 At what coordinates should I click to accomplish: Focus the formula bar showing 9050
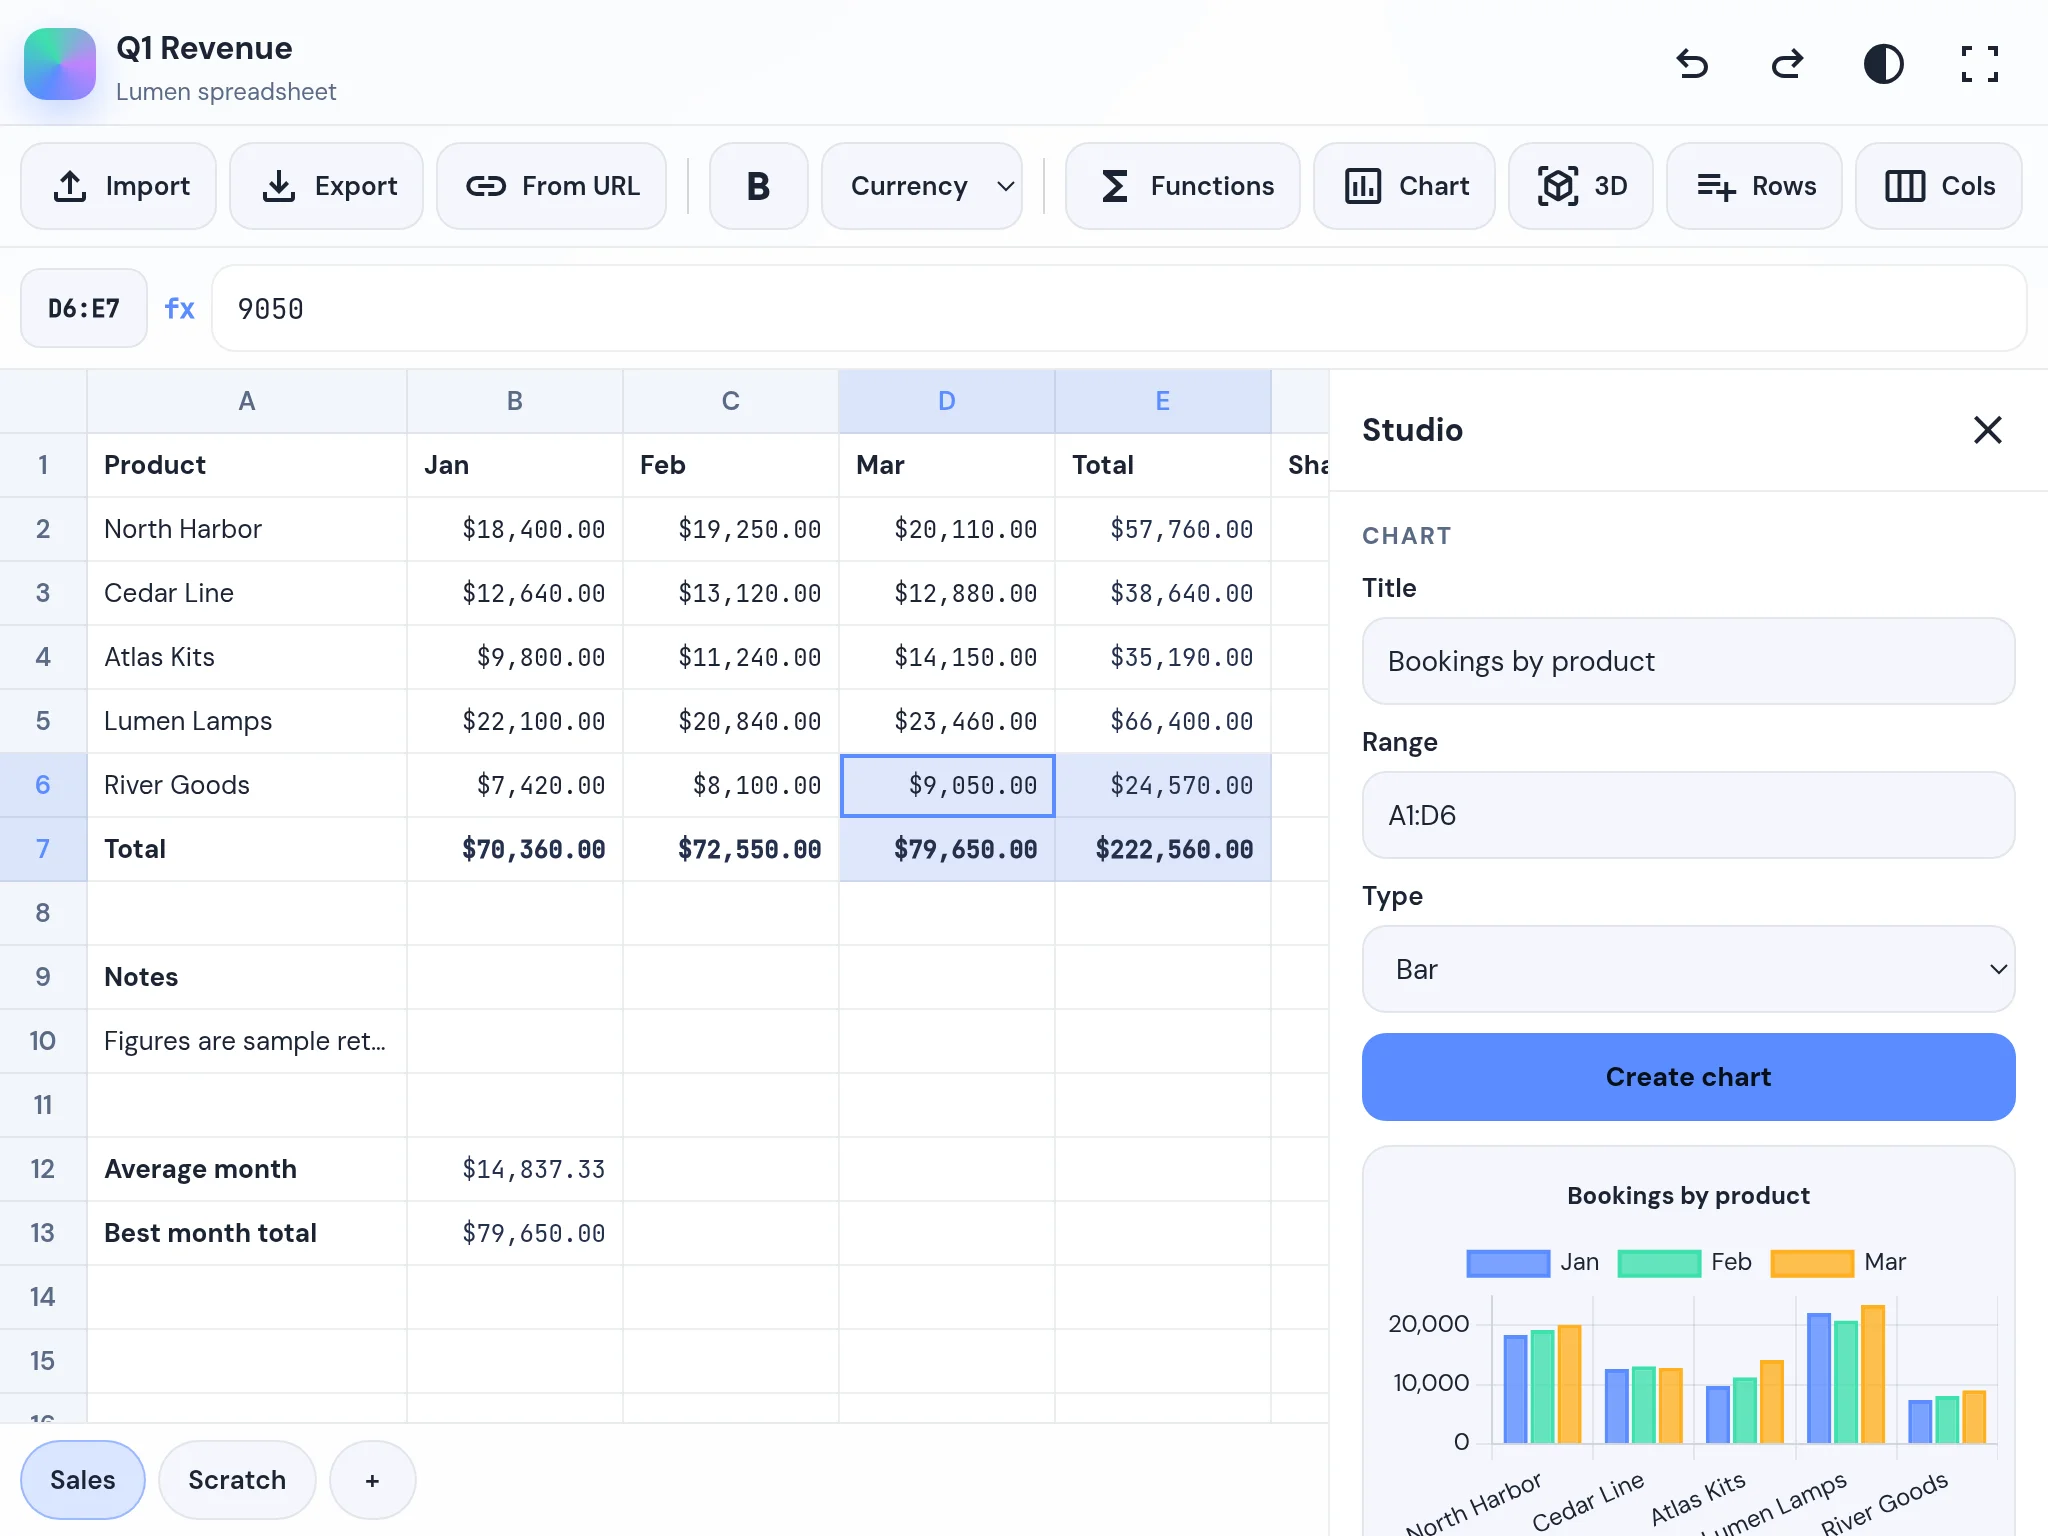(1119, 308)
